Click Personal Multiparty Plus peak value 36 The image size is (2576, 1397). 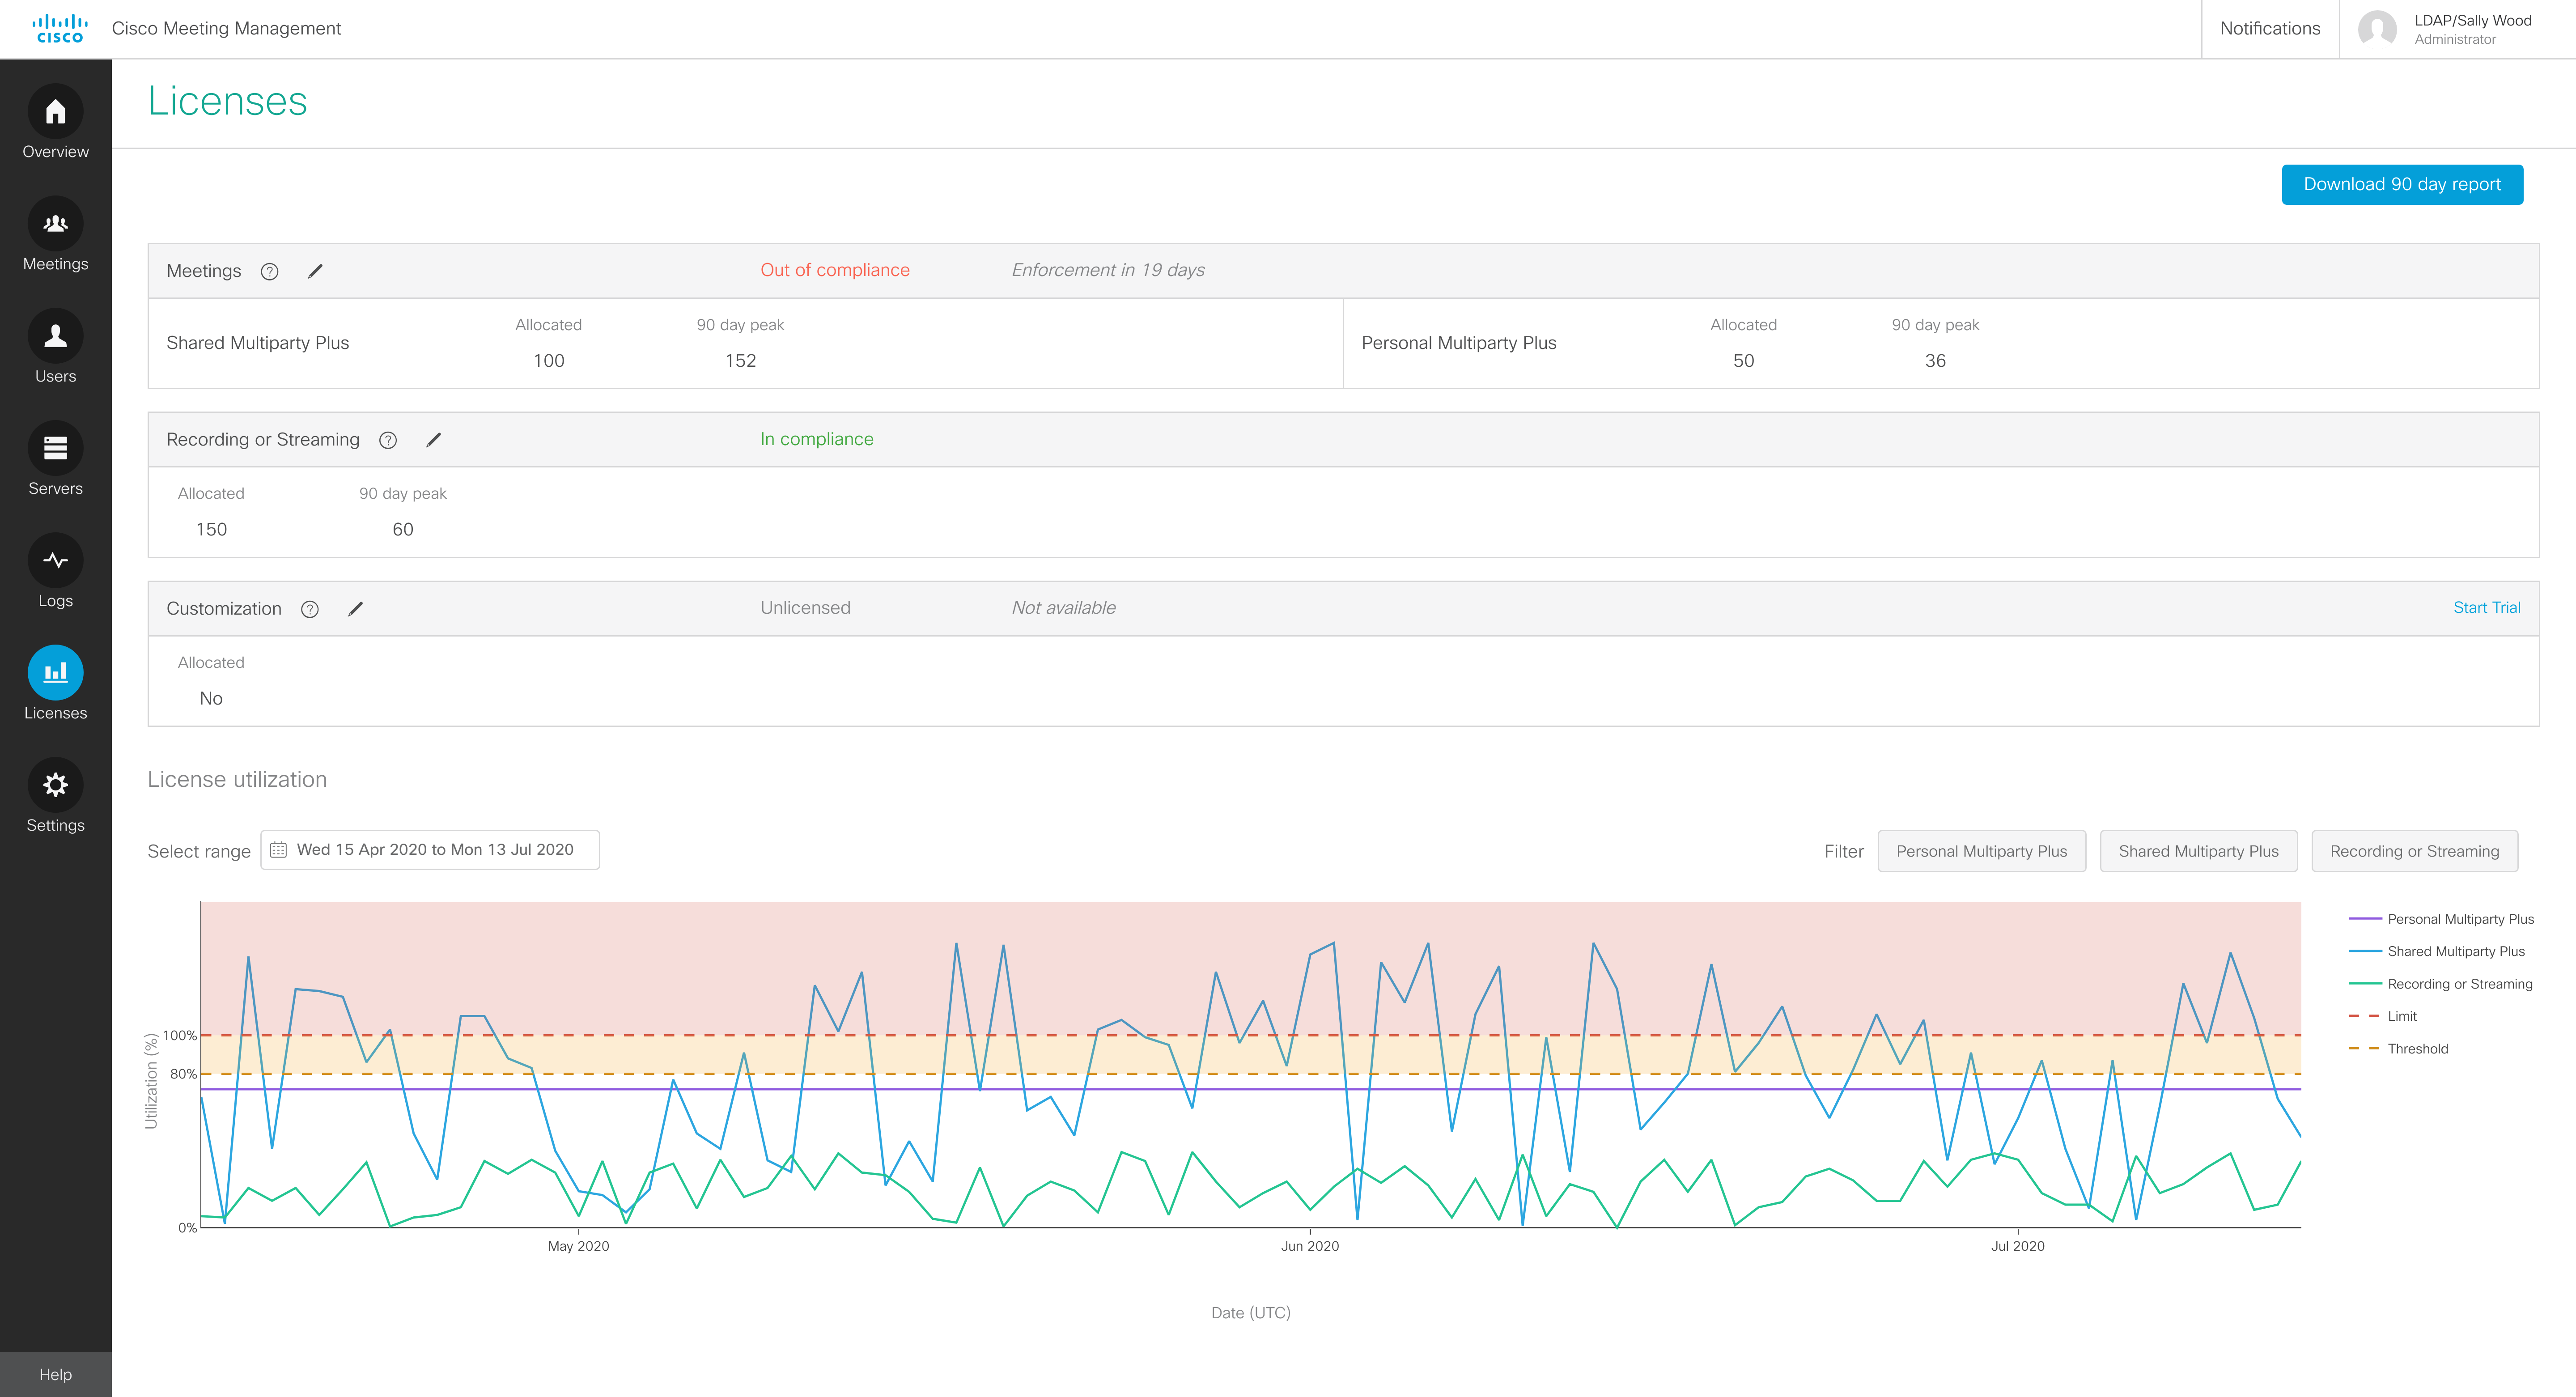1935,361
